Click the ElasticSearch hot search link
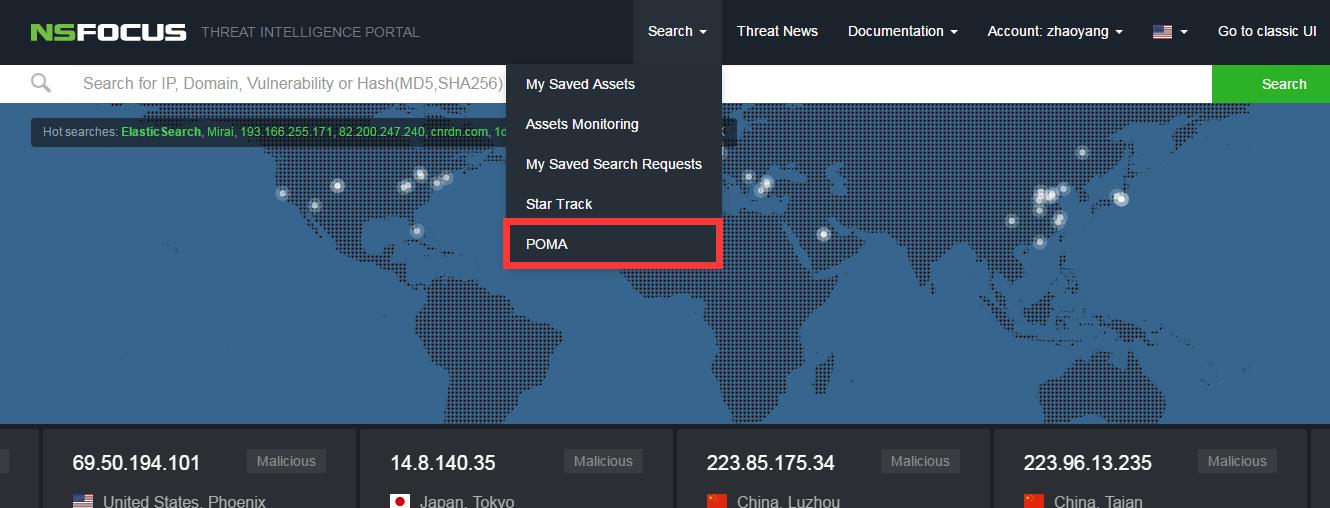The width and height of the screenshot is (1330, 508). click(x=161, y=132)
